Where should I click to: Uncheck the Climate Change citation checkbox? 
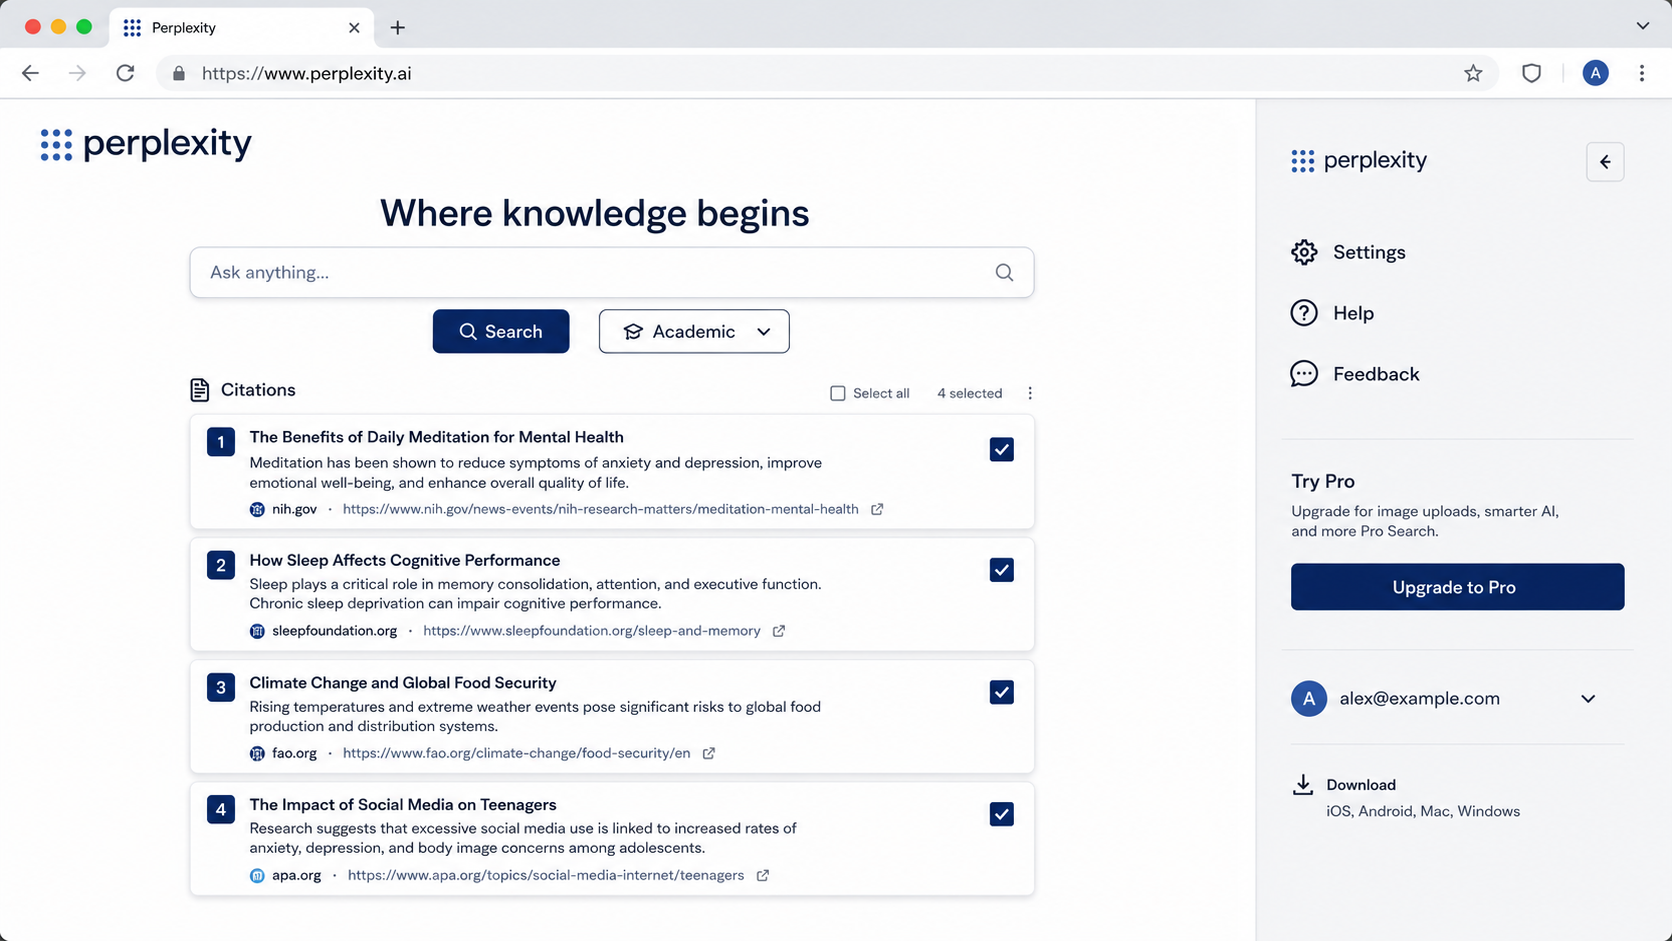(x=1001, y=692)
